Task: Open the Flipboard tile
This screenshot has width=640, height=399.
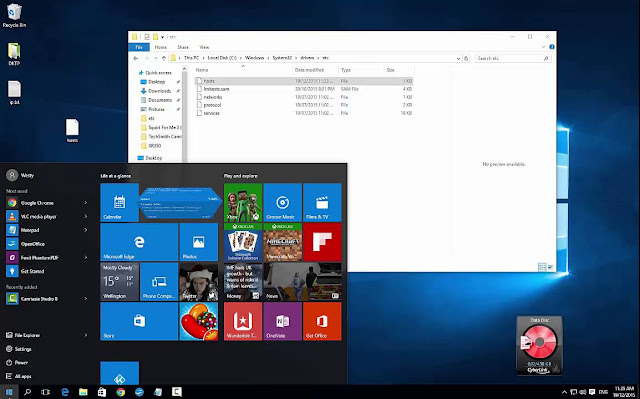Action: (322, 242)
